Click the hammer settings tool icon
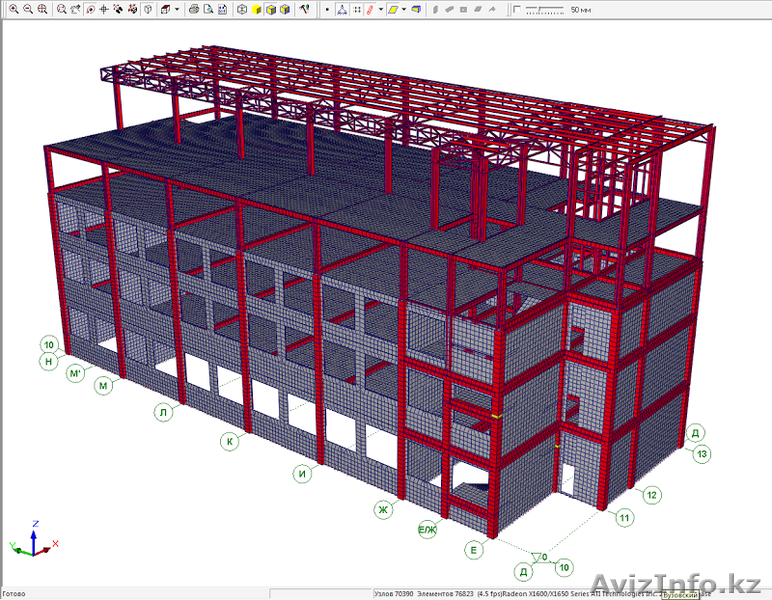 click(304, 9)
